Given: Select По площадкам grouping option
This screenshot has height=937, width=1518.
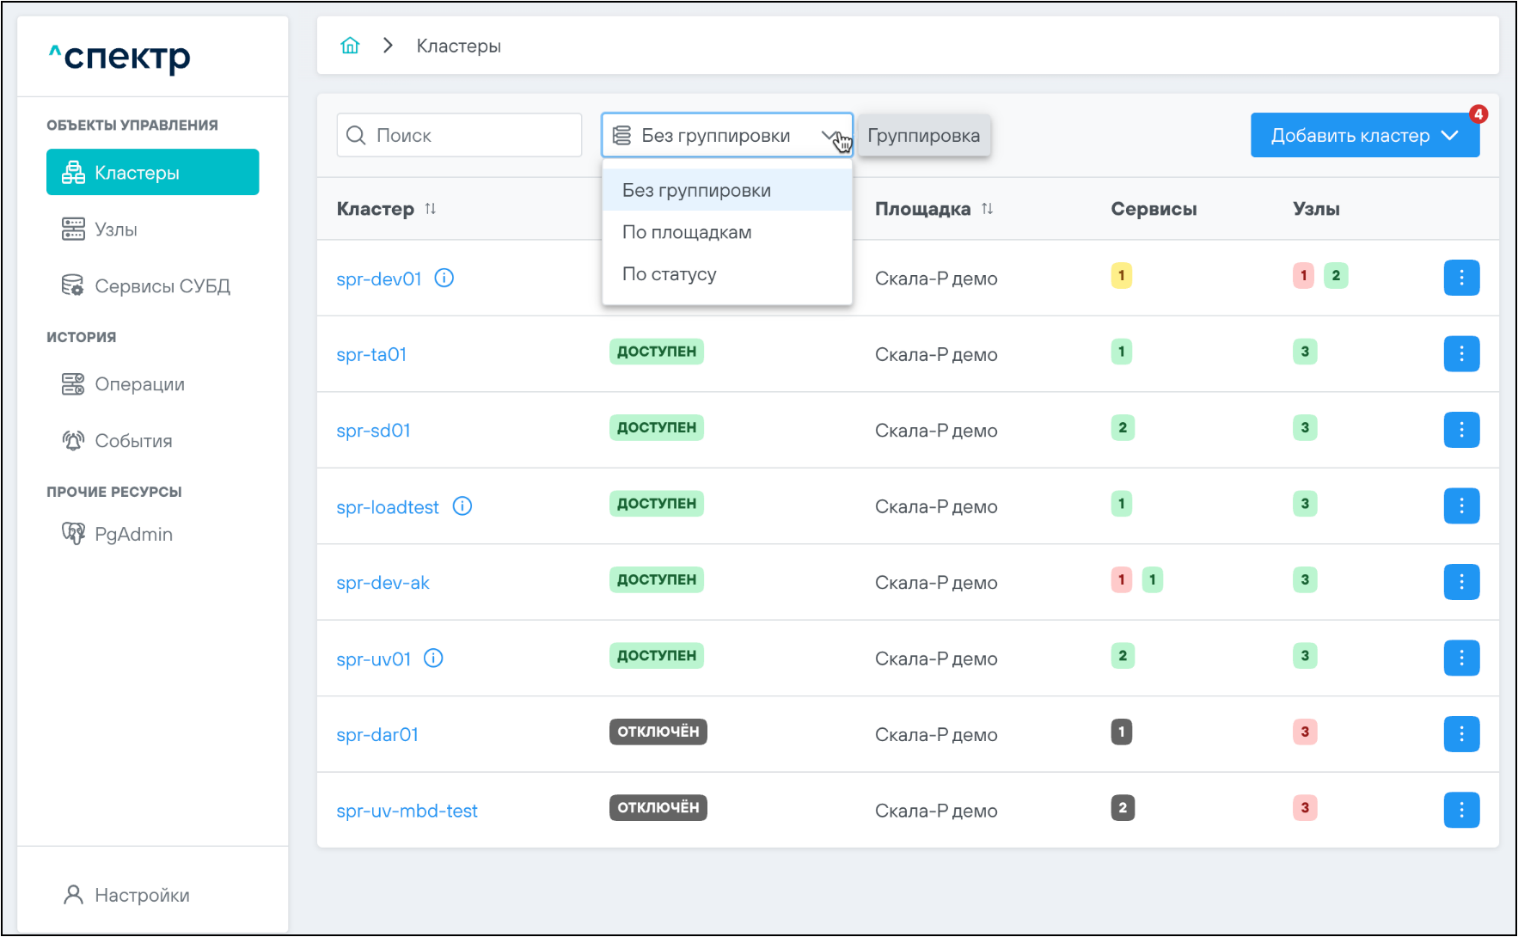Looking at the screenshot, I should (x=687, y=232).
